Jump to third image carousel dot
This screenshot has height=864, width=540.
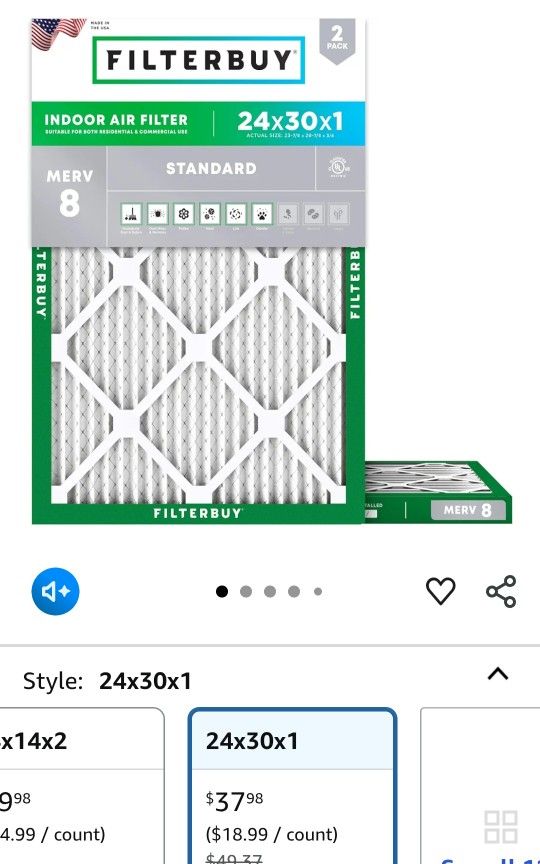(270, 591)
